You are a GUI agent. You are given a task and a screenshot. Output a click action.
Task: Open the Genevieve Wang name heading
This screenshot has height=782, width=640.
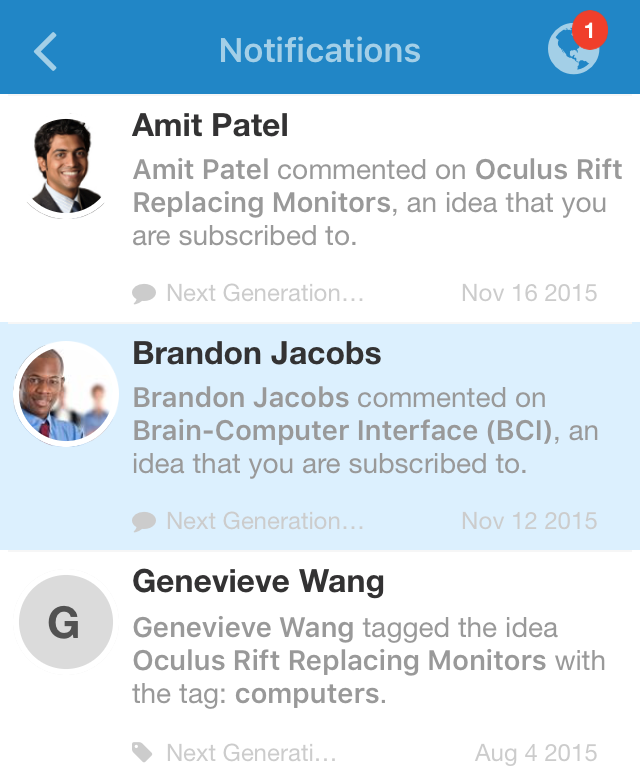(x=258, y=582)
